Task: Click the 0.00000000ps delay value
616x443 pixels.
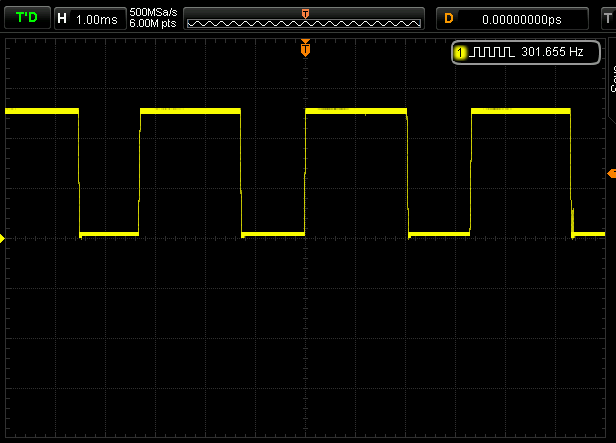Action: (x=520, y=18)
